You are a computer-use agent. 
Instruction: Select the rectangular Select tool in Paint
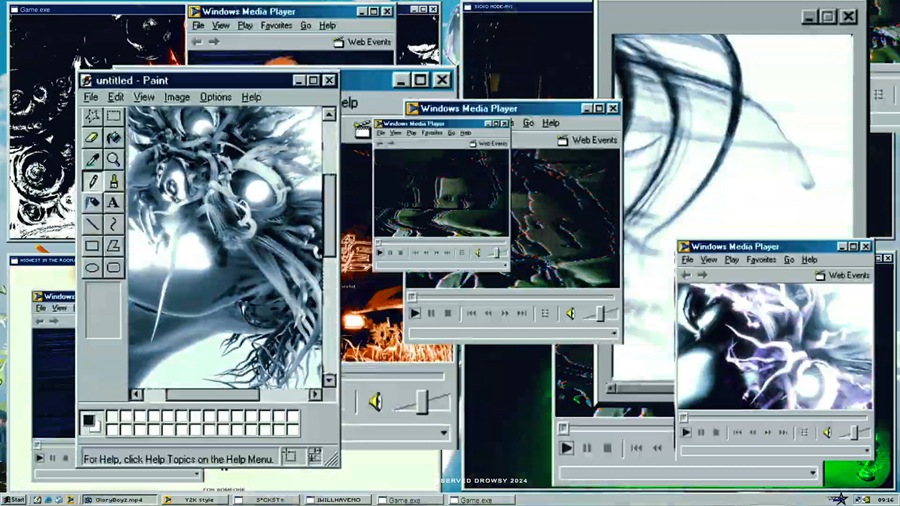(114, 116)
